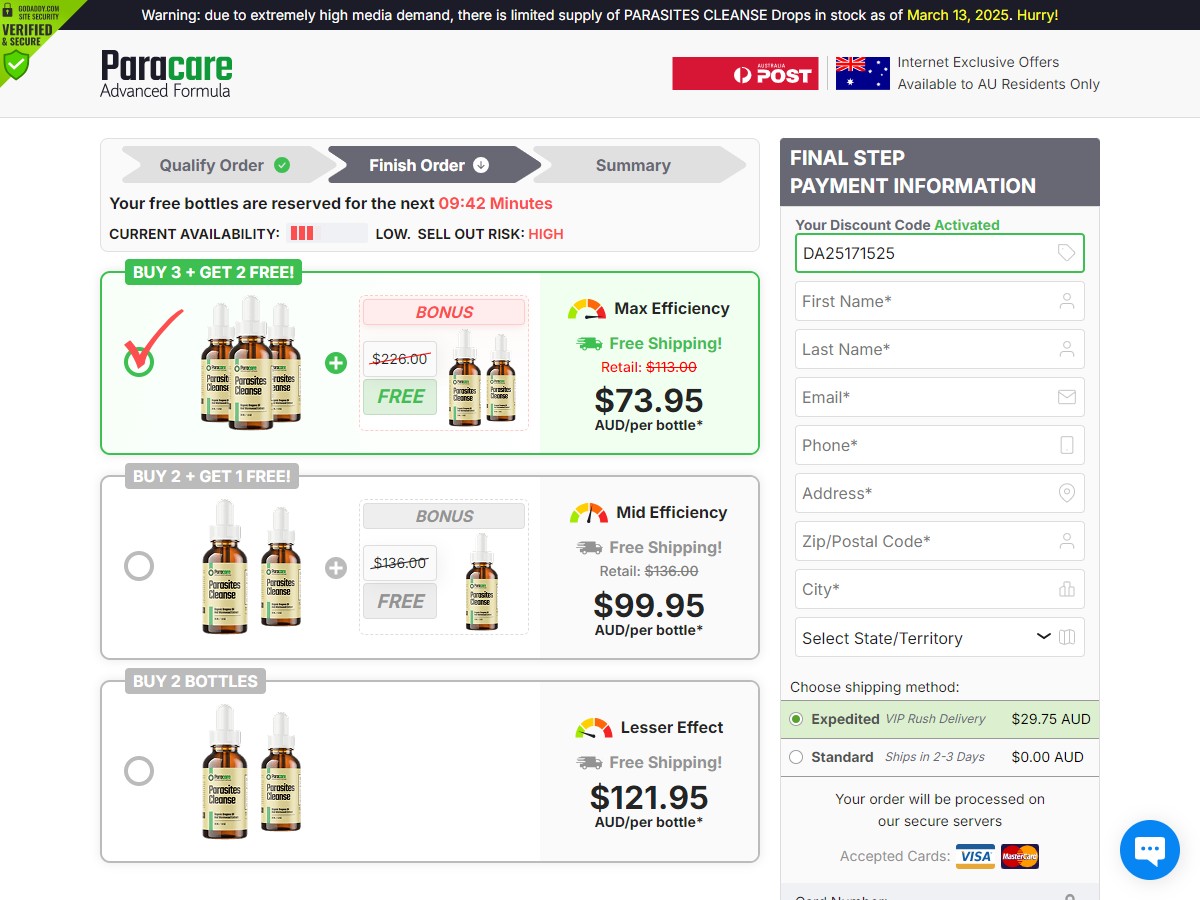The width and height of the screenshot is (1200, 900).
Task: Click the $121.95 price text
Action: tap(649, 797)
